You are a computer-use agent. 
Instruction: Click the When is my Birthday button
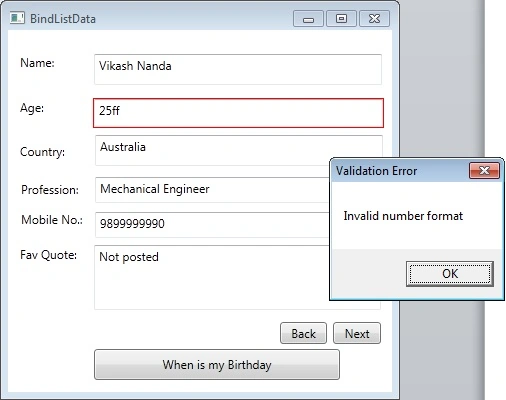217,364
